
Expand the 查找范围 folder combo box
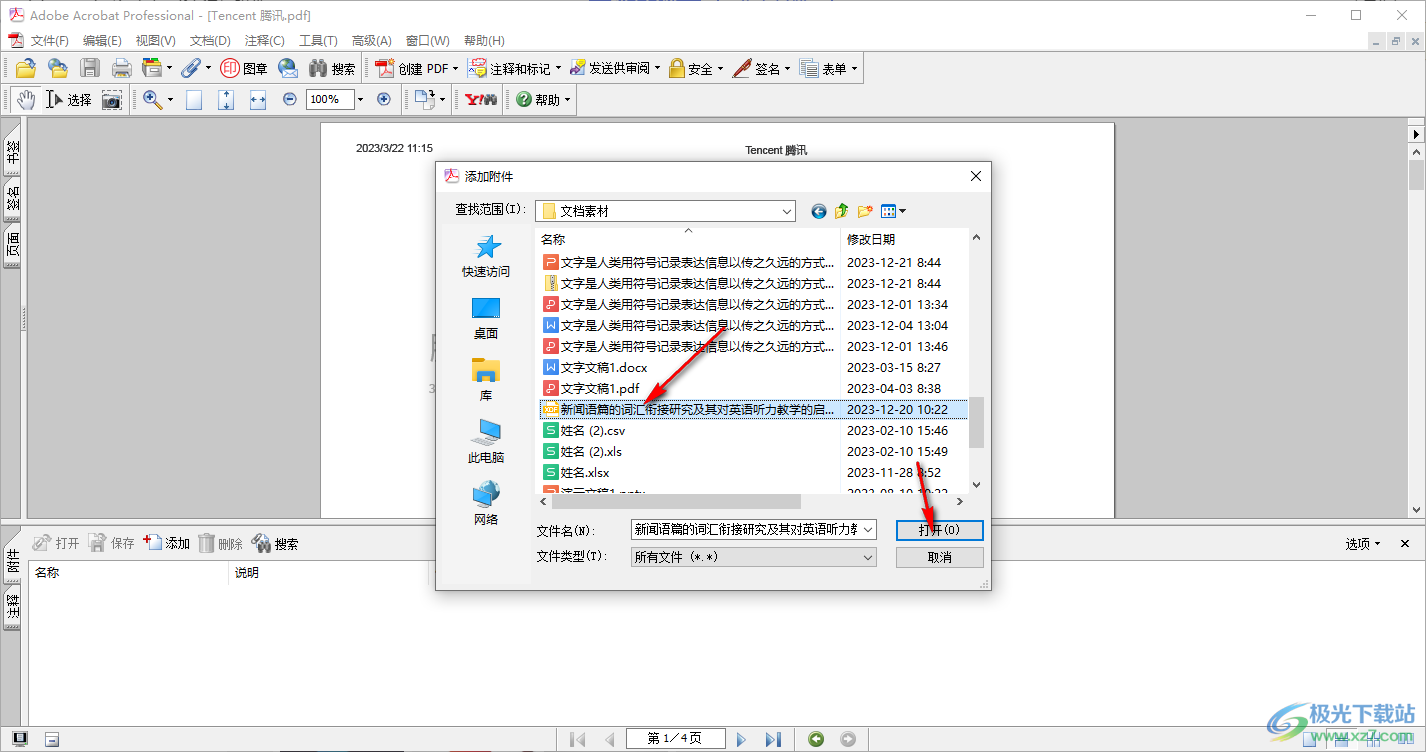click(x=665, y=211)
